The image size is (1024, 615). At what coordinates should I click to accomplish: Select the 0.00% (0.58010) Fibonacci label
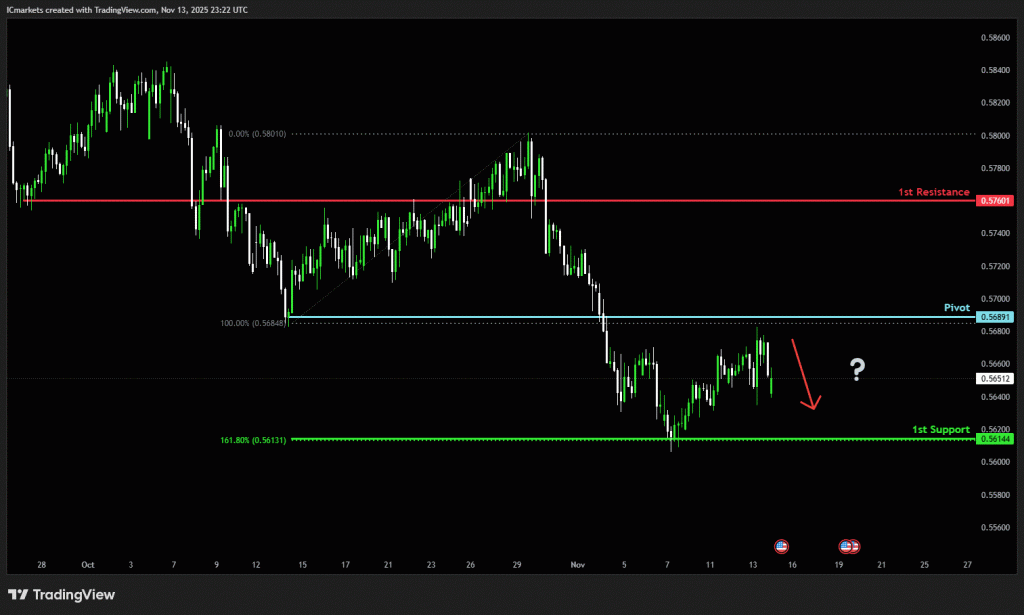pos(257,134)
